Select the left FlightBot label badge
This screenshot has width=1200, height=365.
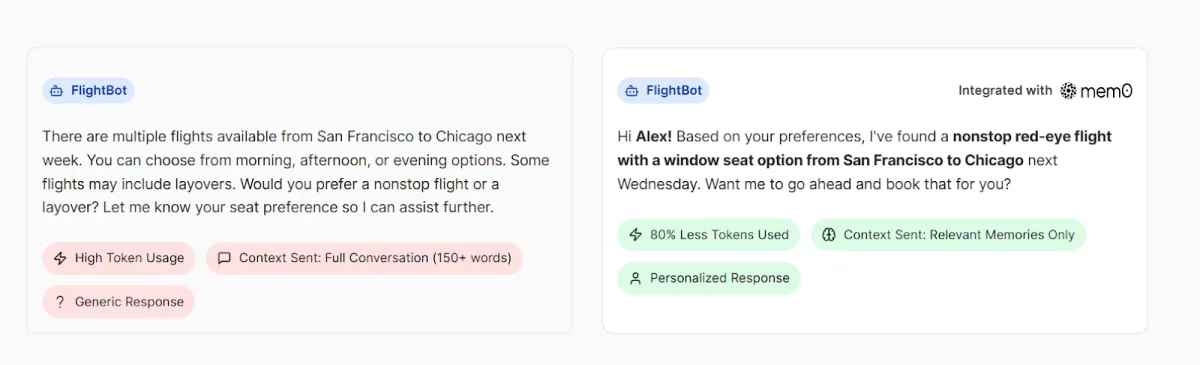tap(88, 90)
